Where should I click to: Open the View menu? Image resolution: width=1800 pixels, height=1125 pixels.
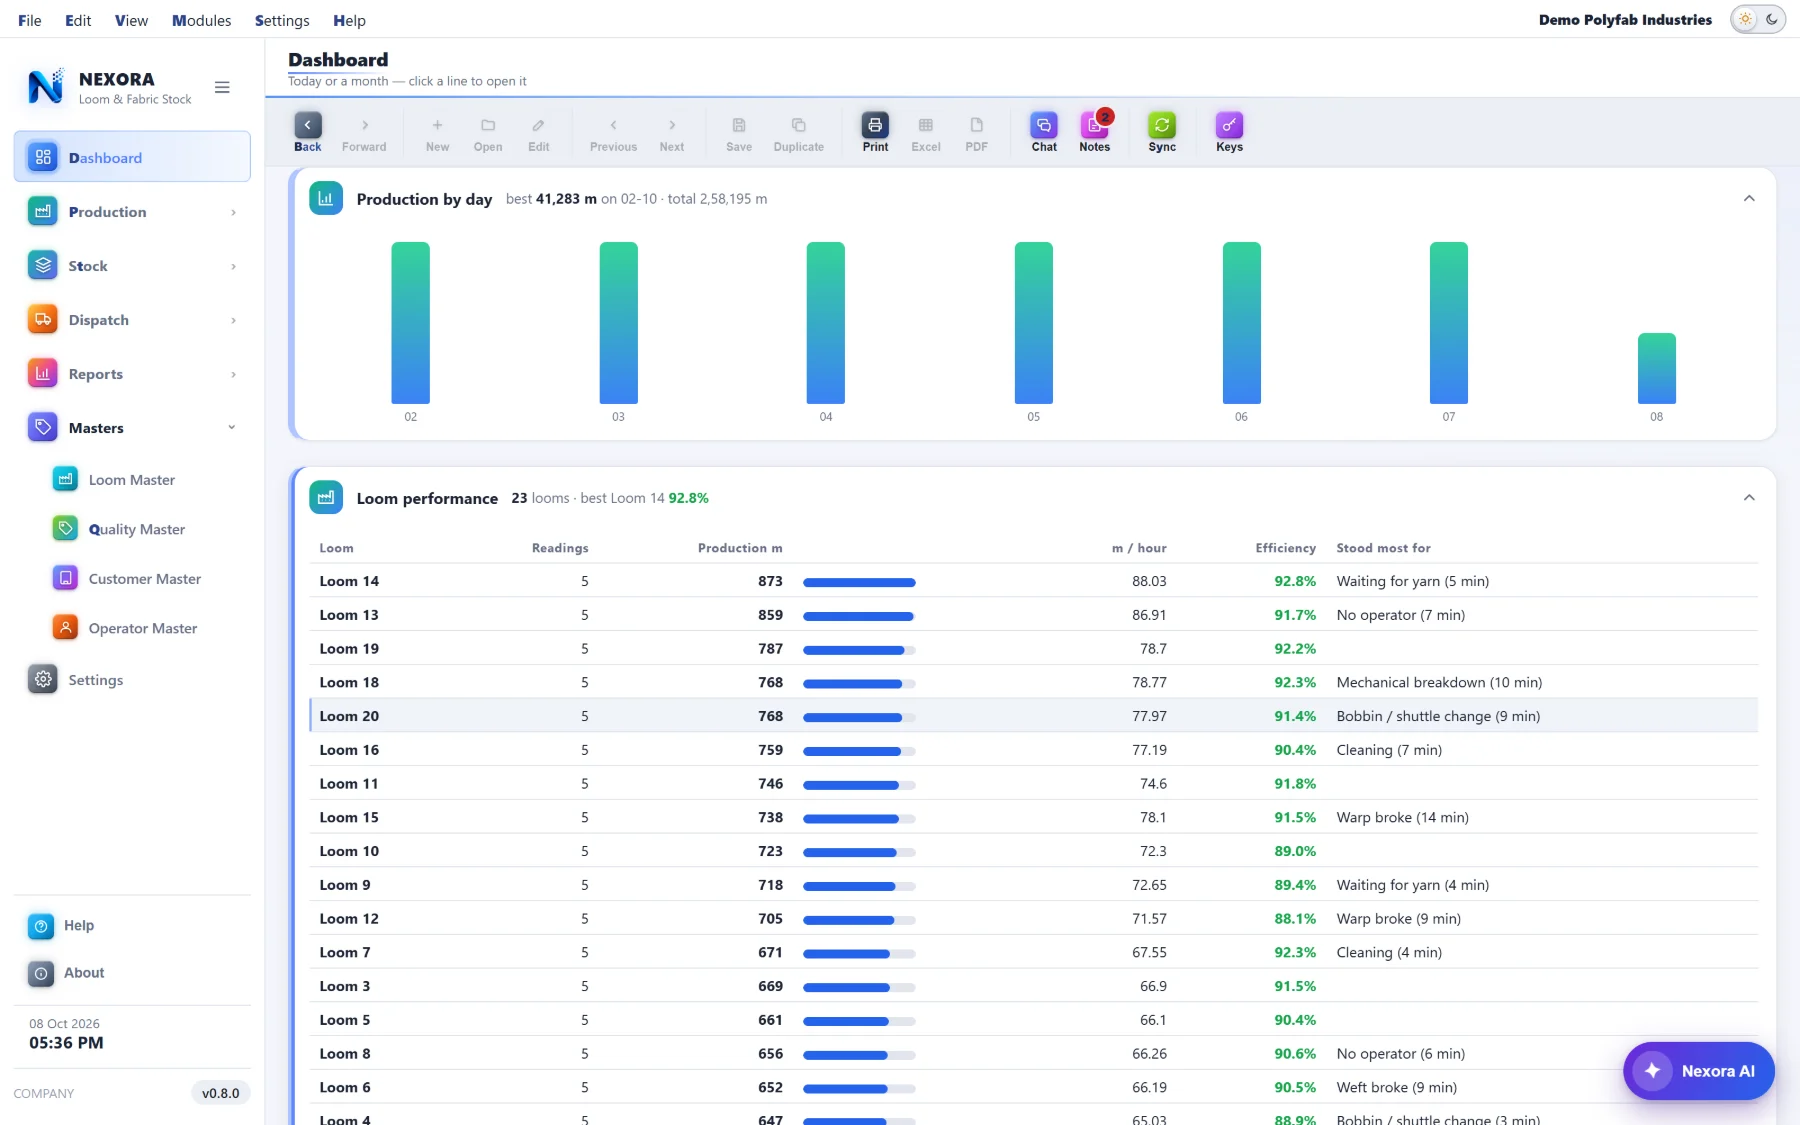tap(131, 20)
